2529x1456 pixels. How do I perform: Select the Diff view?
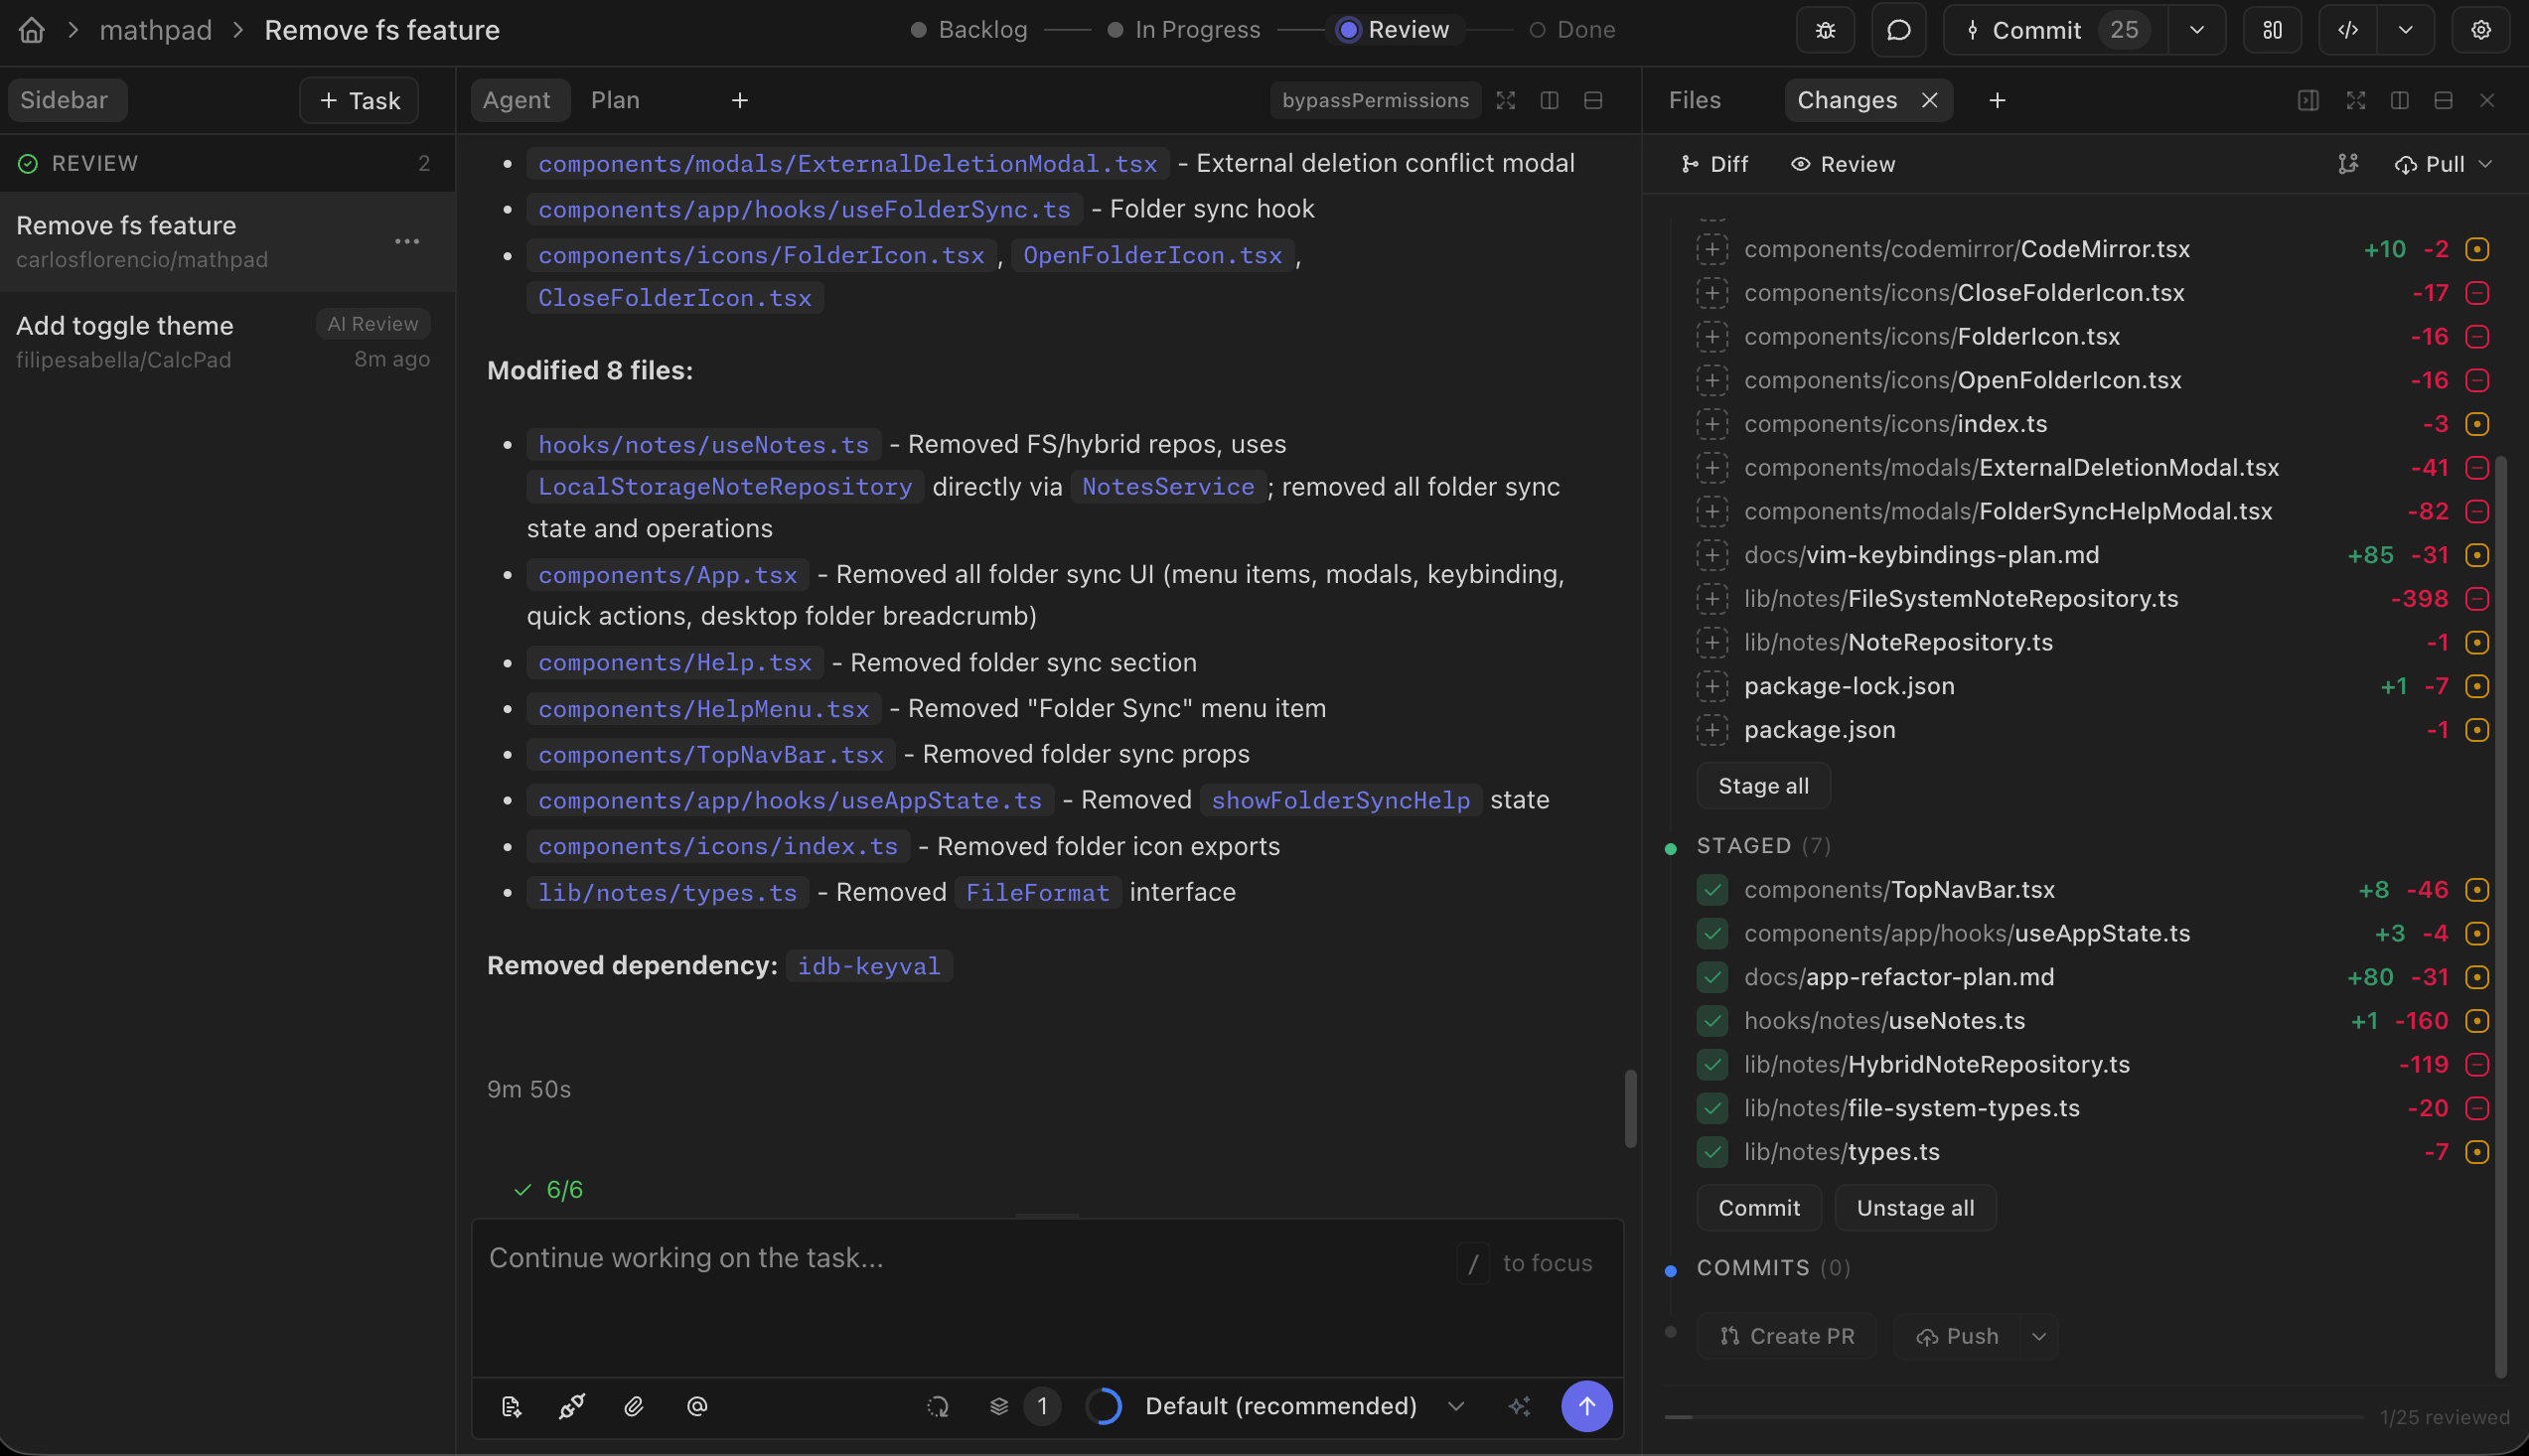pos(1714,164)
